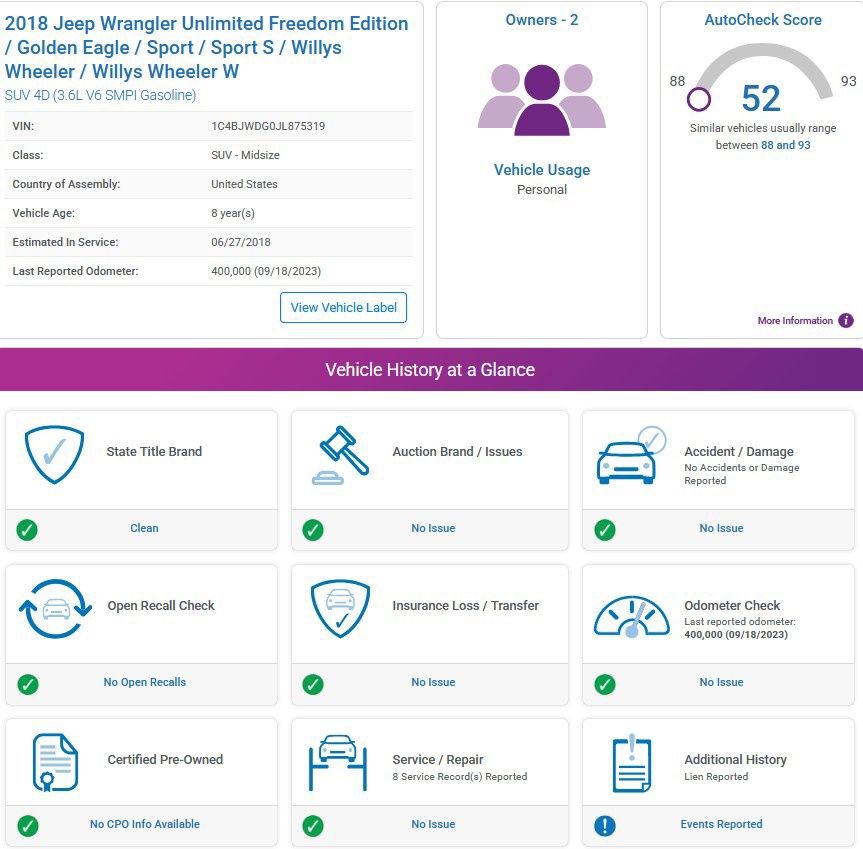Click the Service / Repair heading

click(438, 760)
